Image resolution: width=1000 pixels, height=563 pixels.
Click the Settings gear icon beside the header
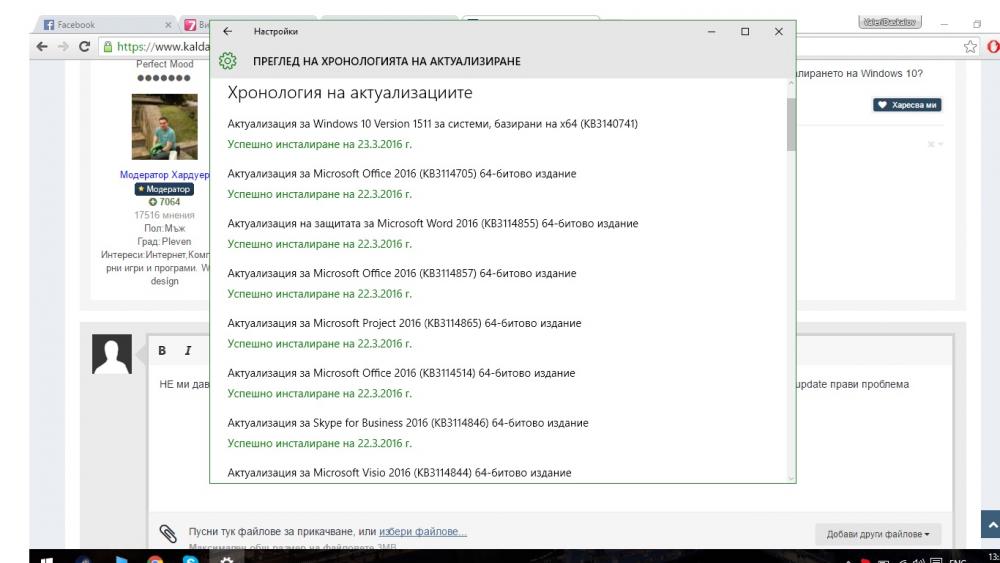pos(228,61)
